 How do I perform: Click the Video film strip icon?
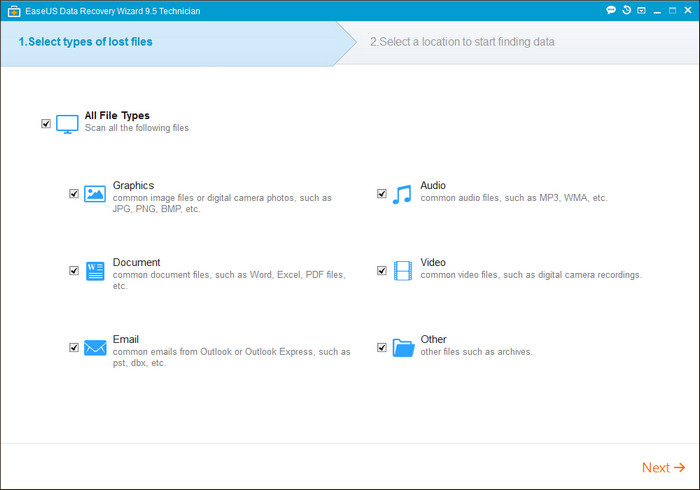402,271
